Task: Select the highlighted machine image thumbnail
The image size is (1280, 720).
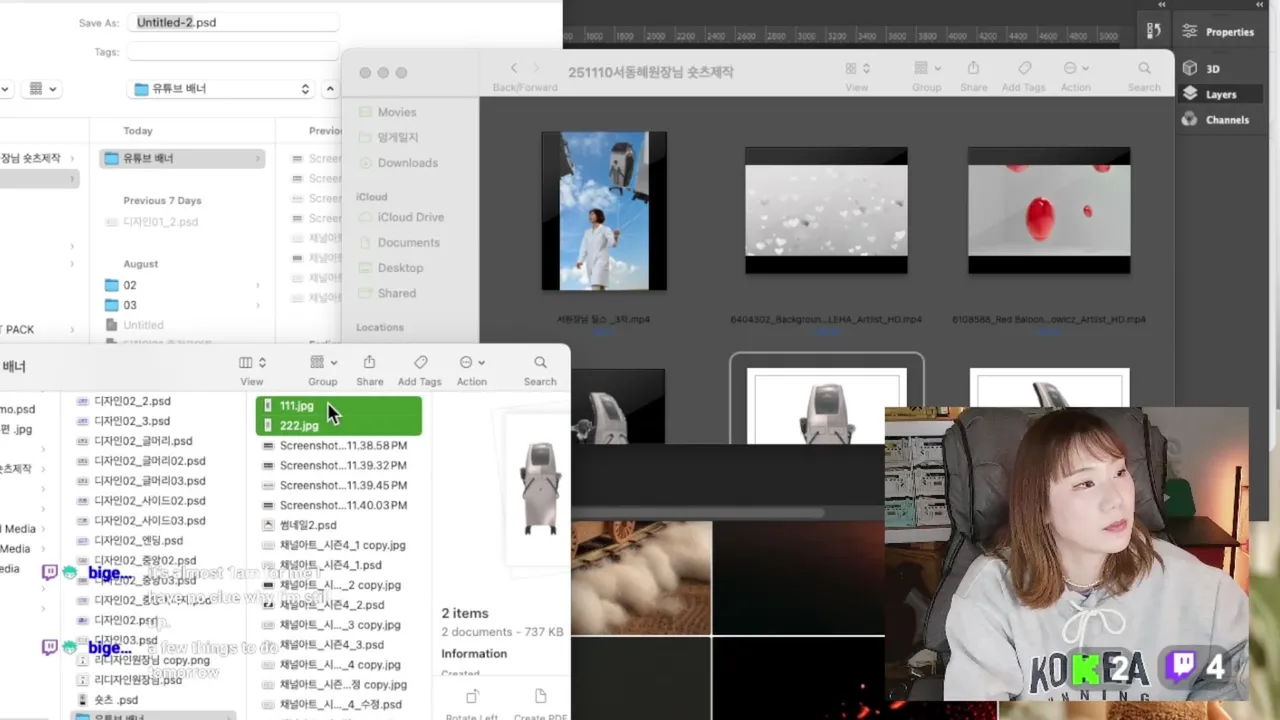Action: [x=827, y=403]
